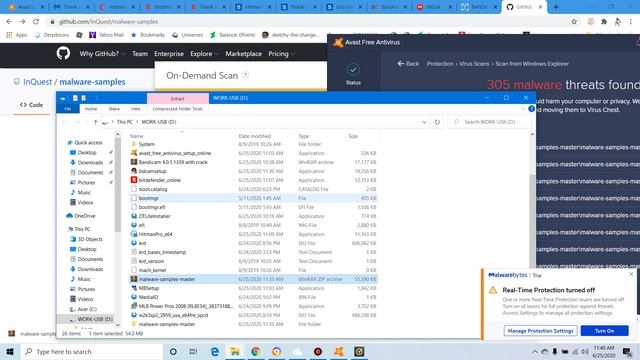Open the InQuest owner link
The image size is (640, 360).
point(38,82)
